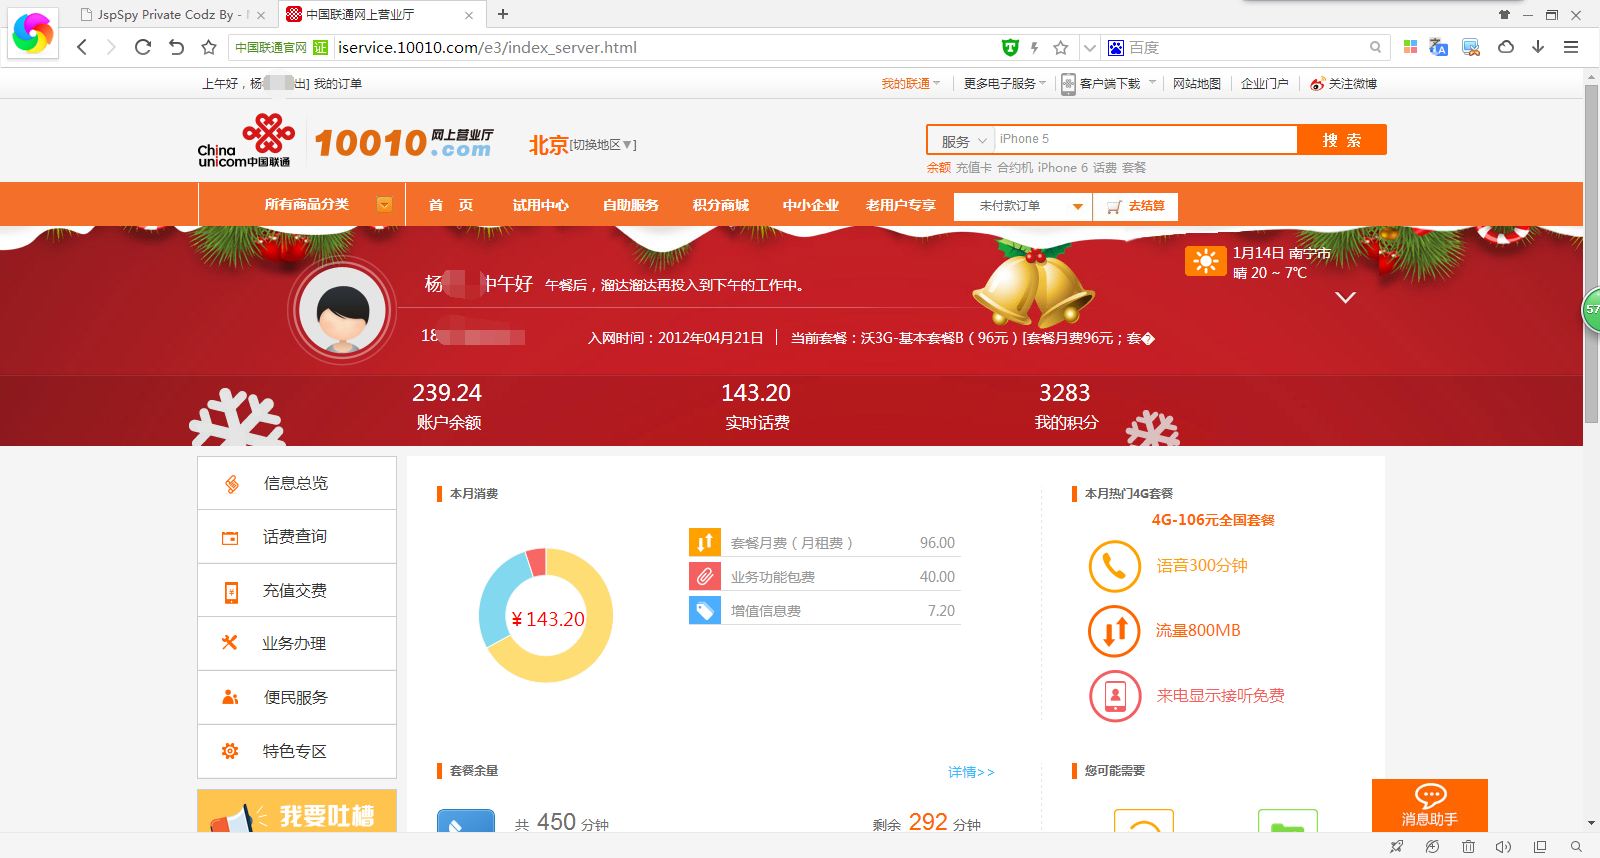Open 充值交费 in sidebar

pos(297,590)
